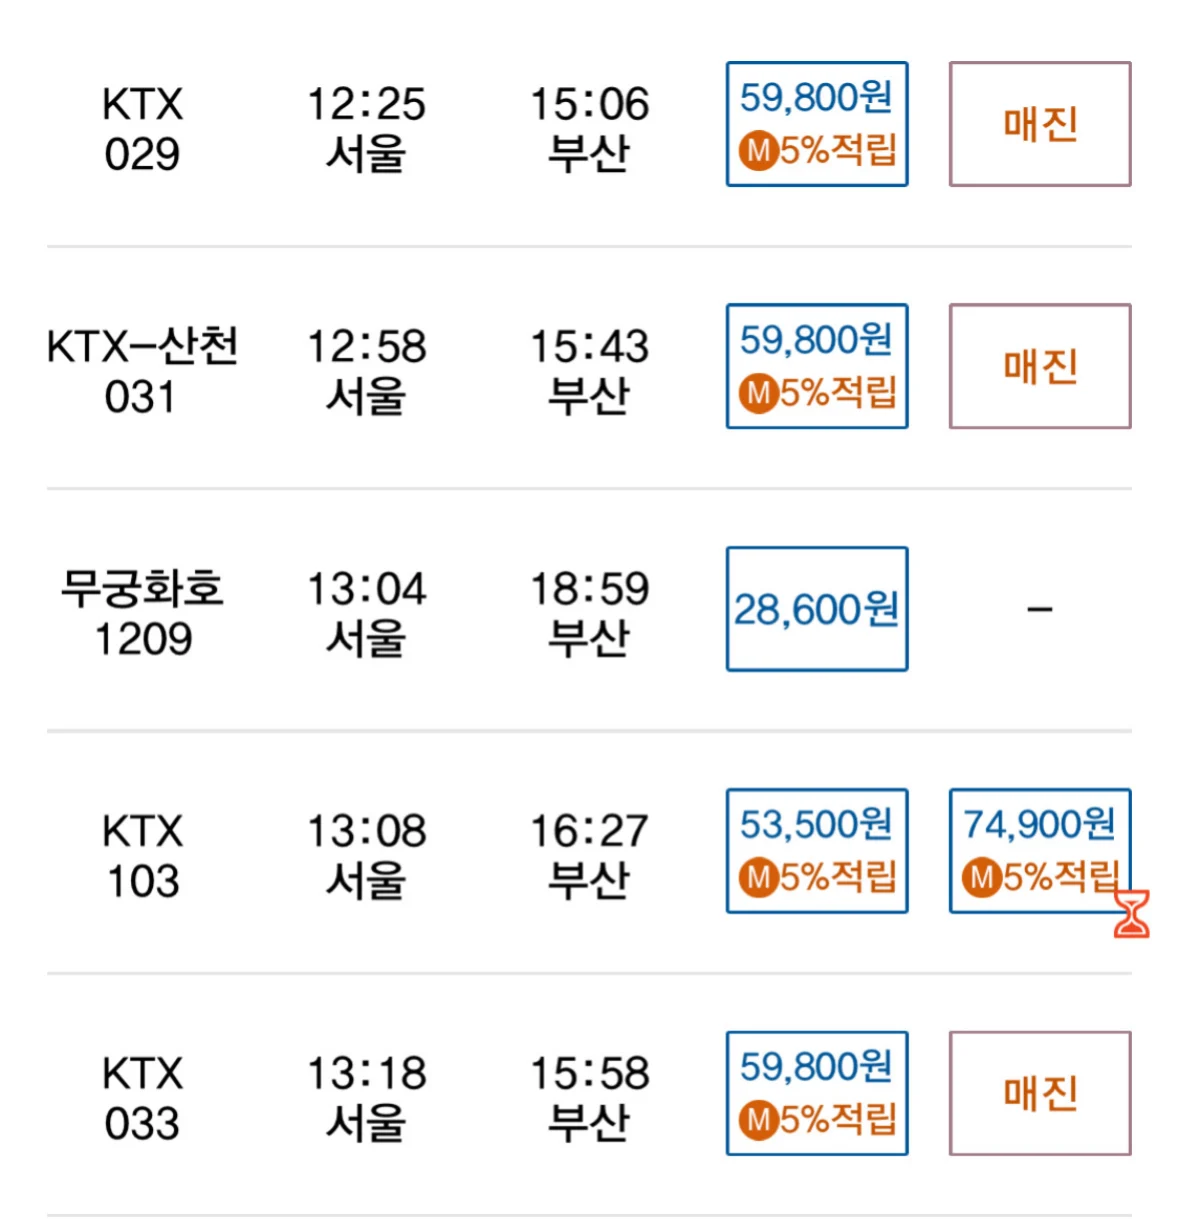Viewport: 1179px width, 1219px height.
Task: Select the 59,800원 fare for KTX-산천 031
Action: (x=817, y=366)
